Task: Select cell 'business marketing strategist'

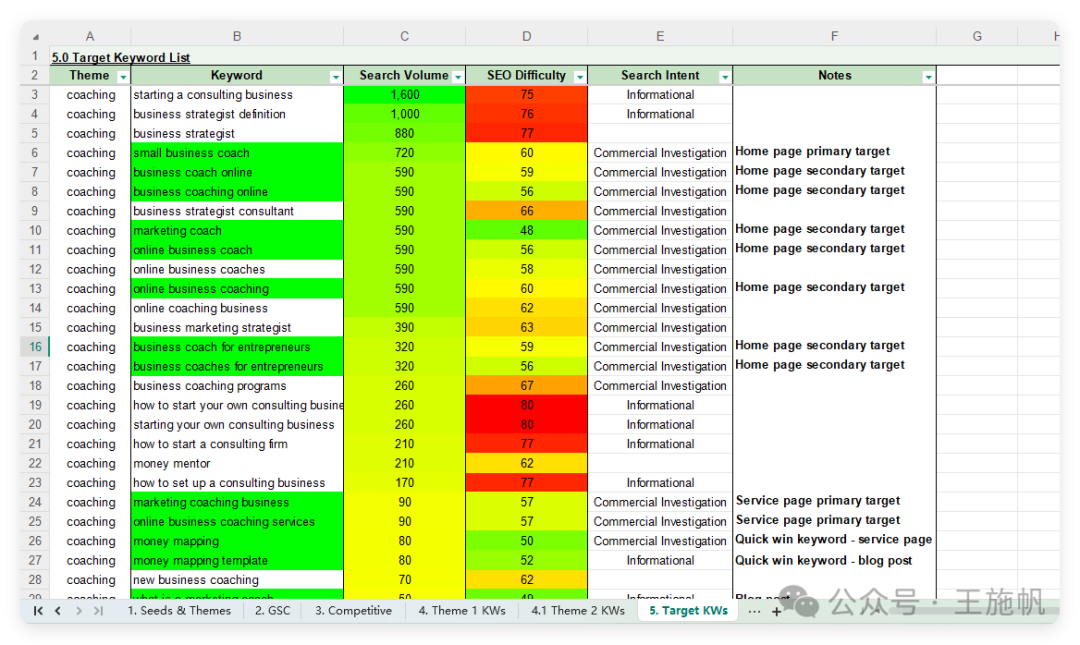Action: pyautogui.click(x=237, y=328)
